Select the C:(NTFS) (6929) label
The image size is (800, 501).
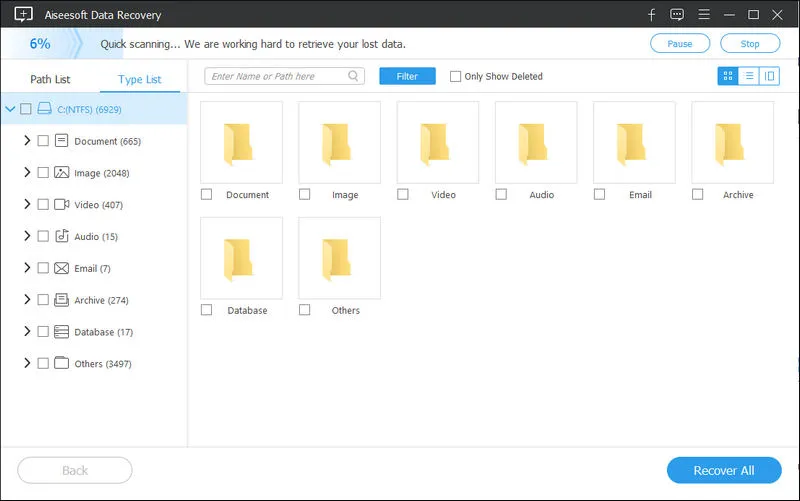pos(89,109)
